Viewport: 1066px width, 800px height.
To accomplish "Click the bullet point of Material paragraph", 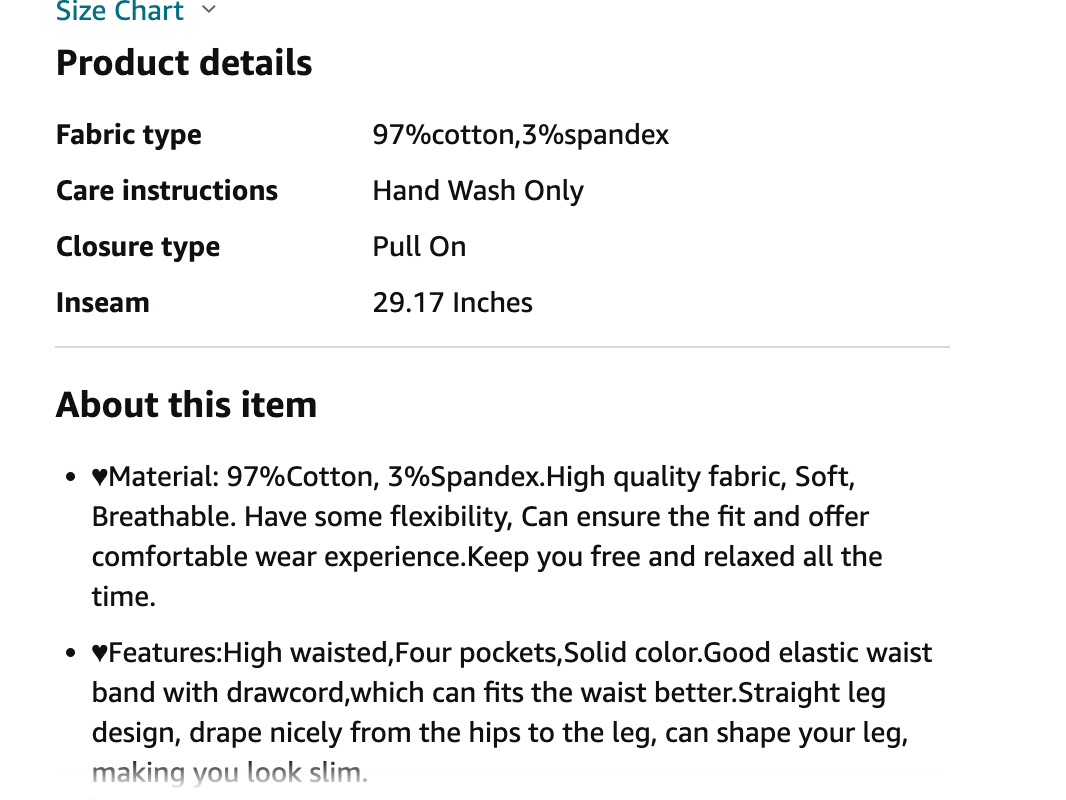I will tap(70, 478).
